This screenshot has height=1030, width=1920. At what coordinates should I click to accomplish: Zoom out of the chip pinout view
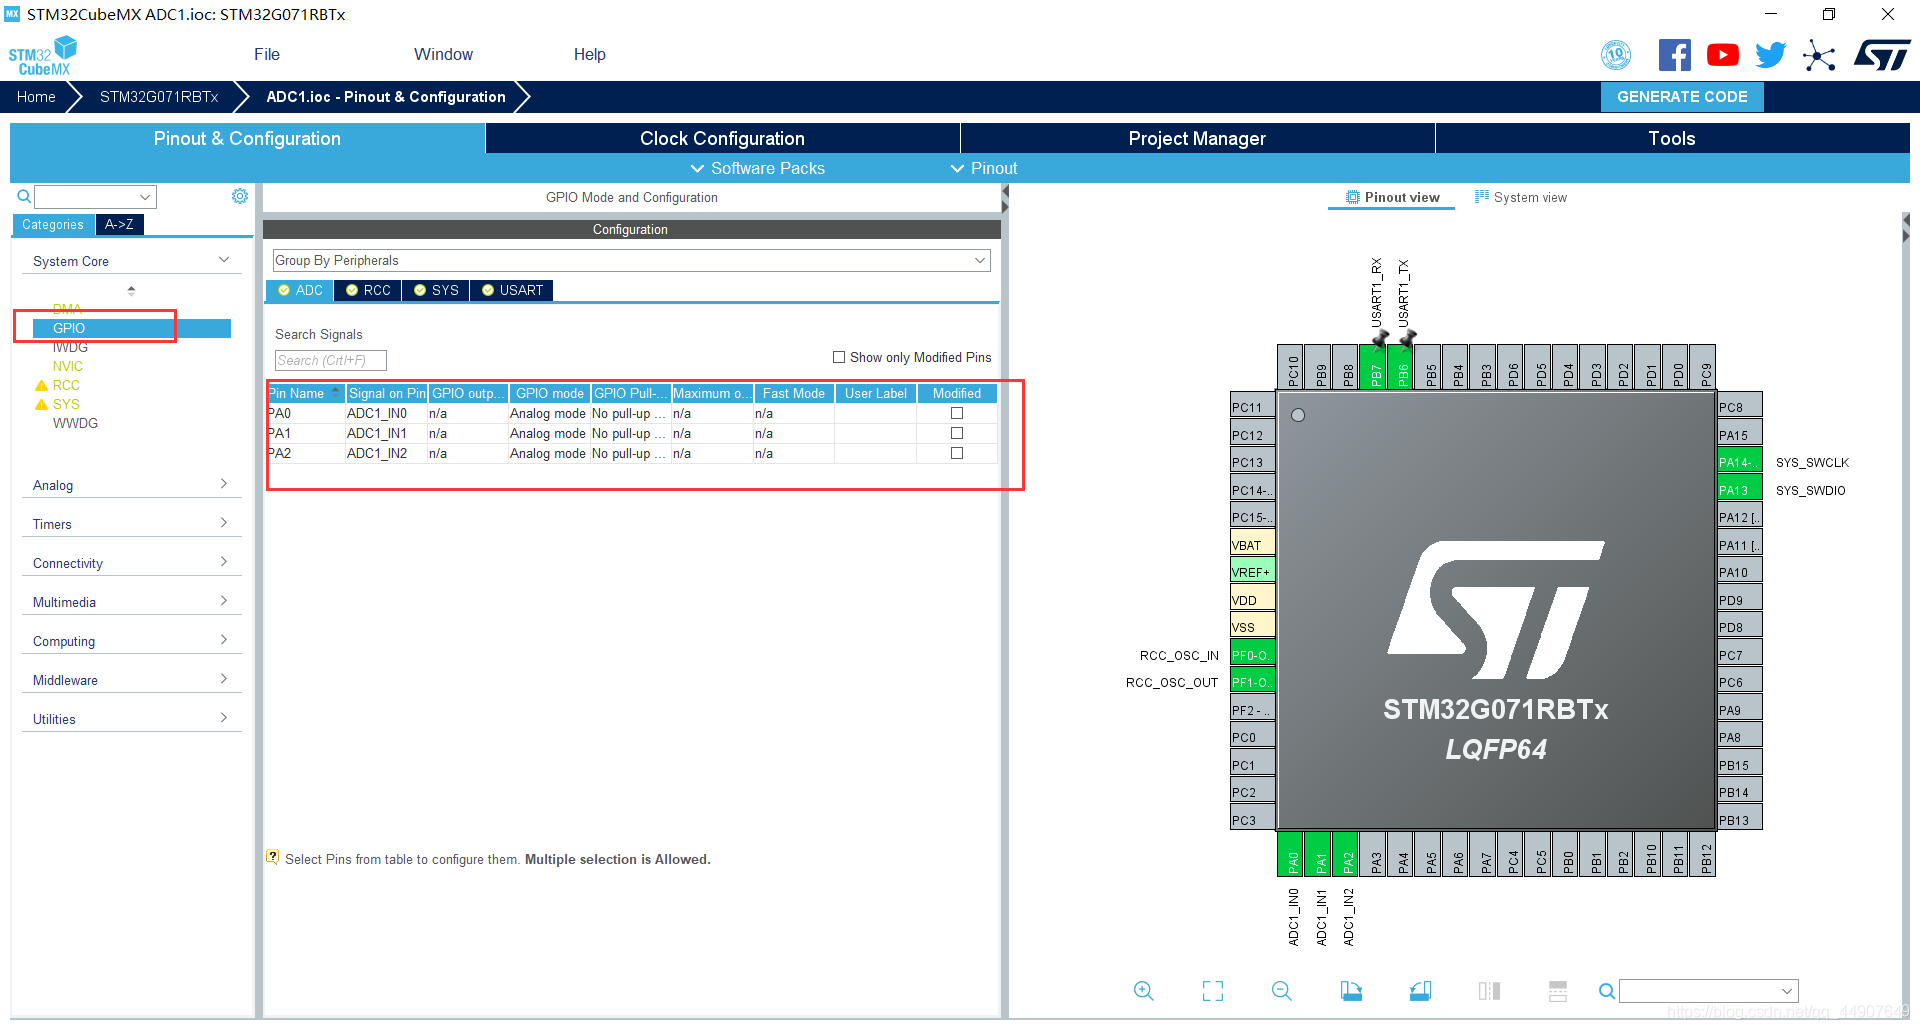point(1282,990)
